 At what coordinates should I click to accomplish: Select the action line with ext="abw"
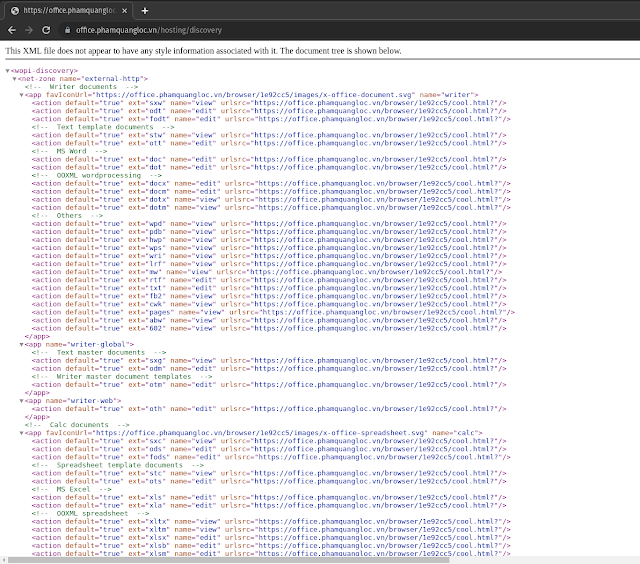pyautogui.click(x=269, y=320)
